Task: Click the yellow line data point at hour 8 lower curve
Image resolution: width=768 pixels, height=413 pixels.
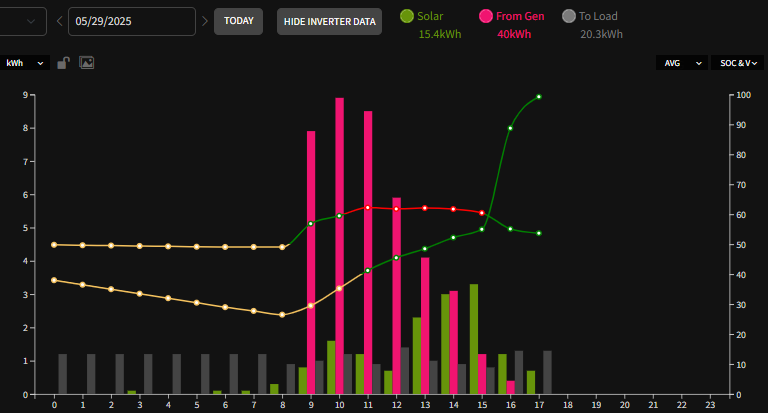Action: click(x=282, y=315)
